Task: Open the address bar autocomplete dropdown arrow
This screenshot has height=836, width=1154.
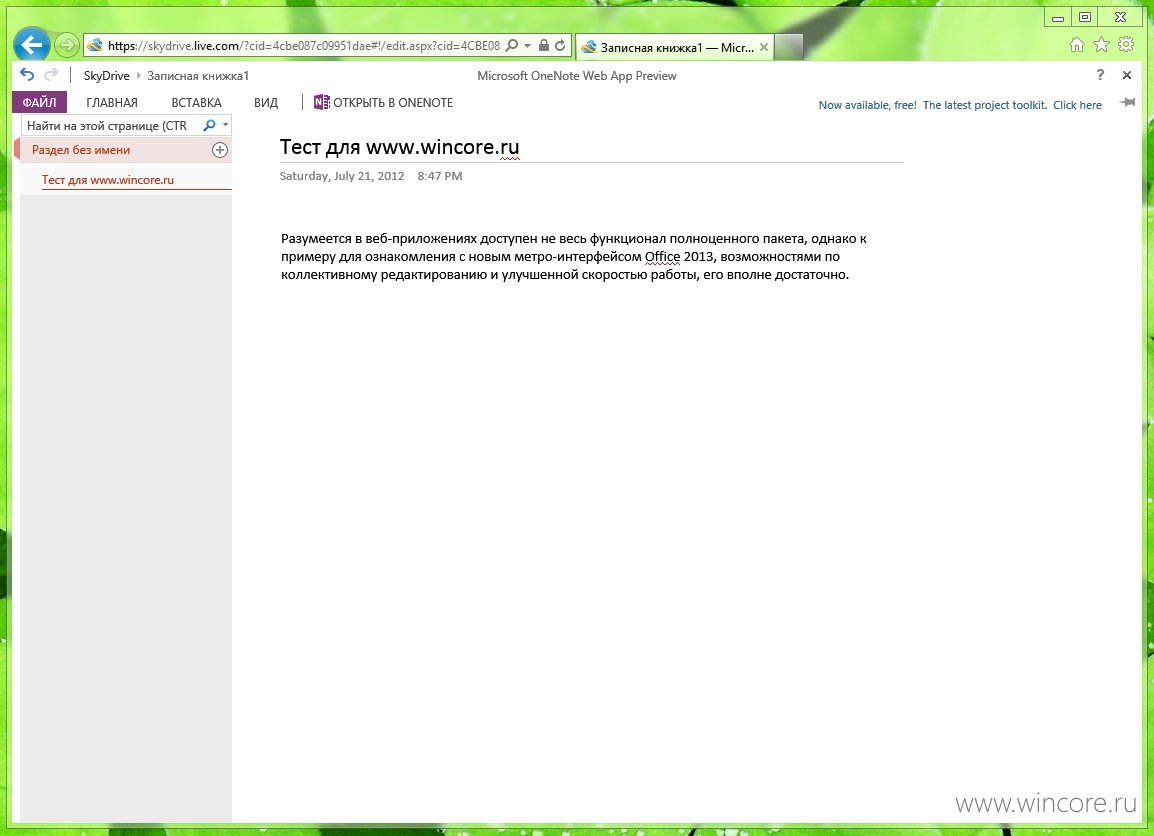Action: pyautogui.click(x=527, y=46)
